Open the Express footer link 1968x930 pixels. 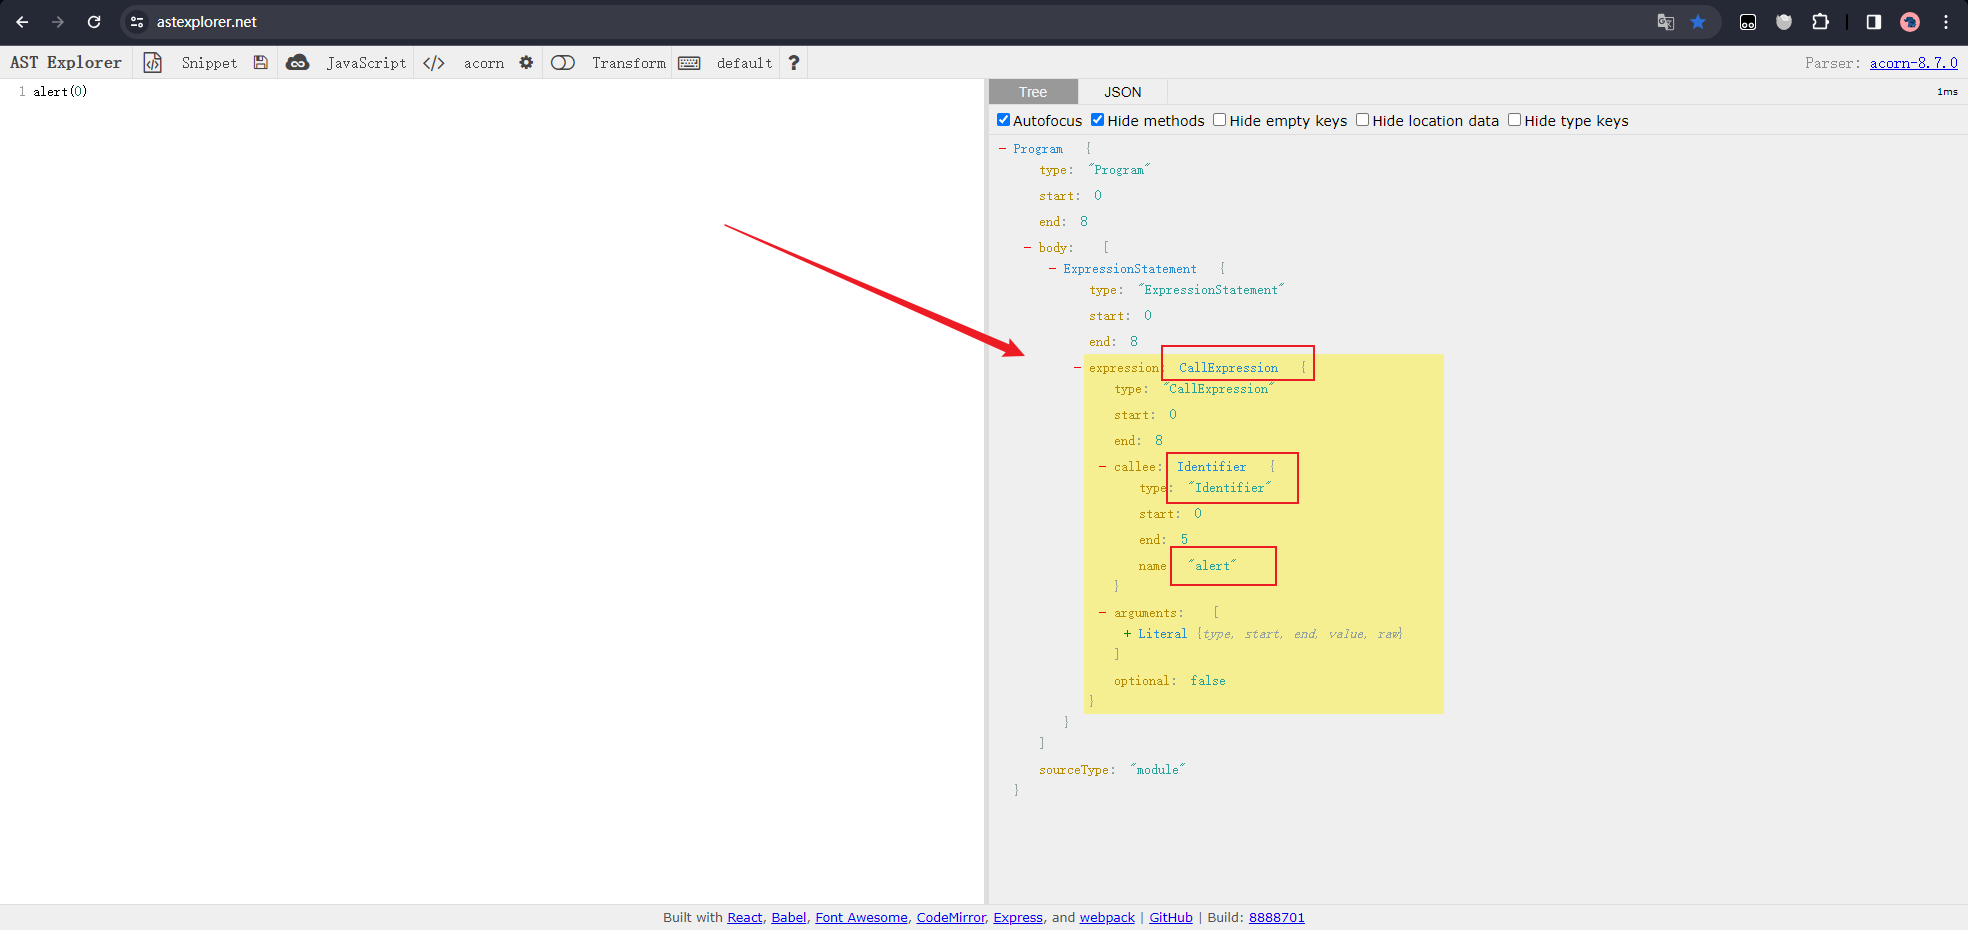tap(1018, 918)
